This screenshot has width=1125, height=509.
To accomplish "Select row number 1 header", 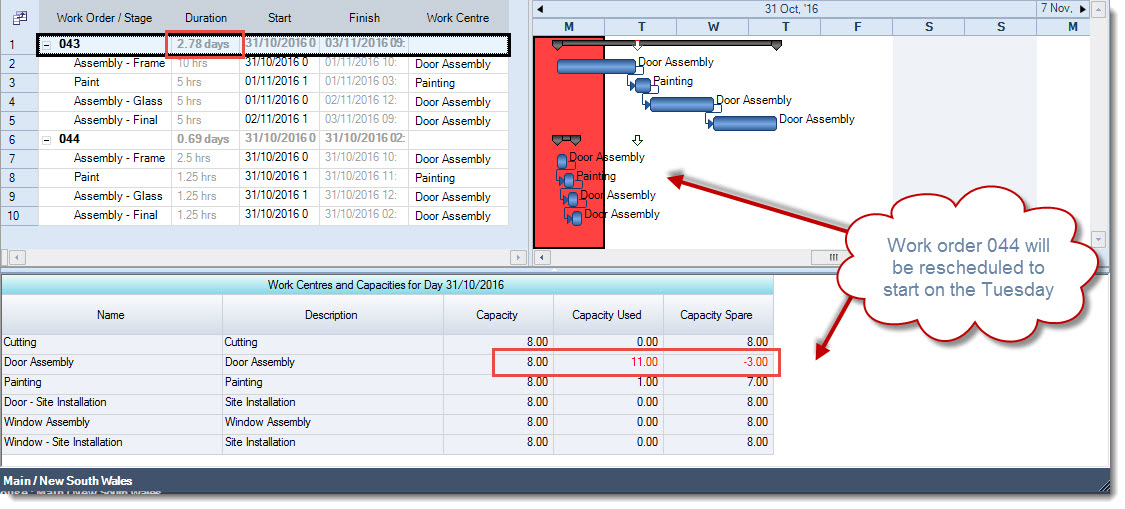I will [x=19, y=45].
